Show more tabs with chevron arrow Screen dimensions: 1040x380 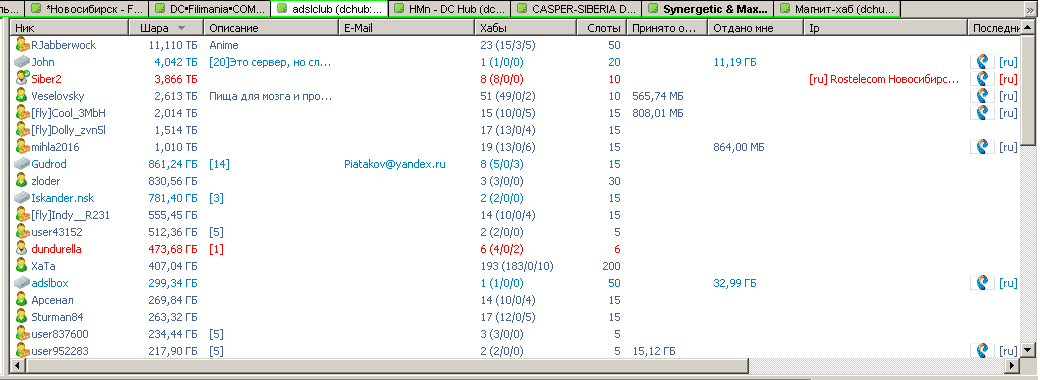pos(1029,9)
